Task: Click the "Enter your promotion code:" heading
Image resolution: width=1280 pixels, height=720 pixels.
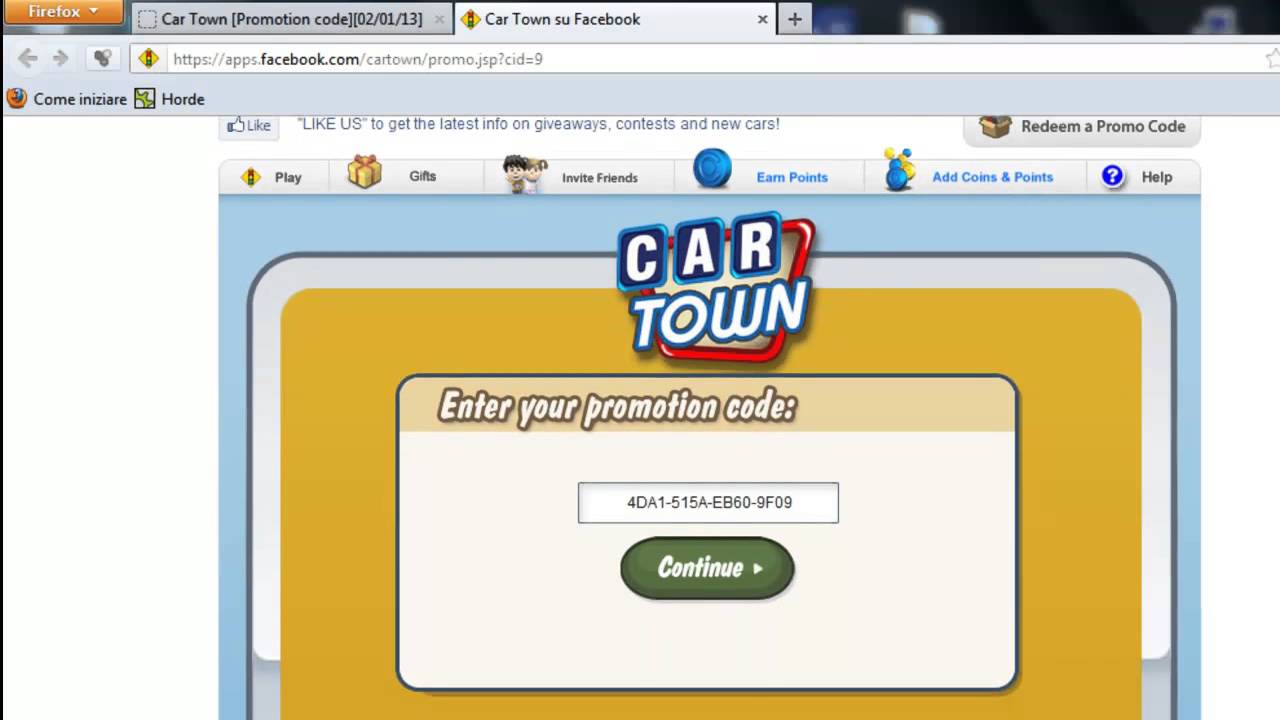Action: (617, 407)
